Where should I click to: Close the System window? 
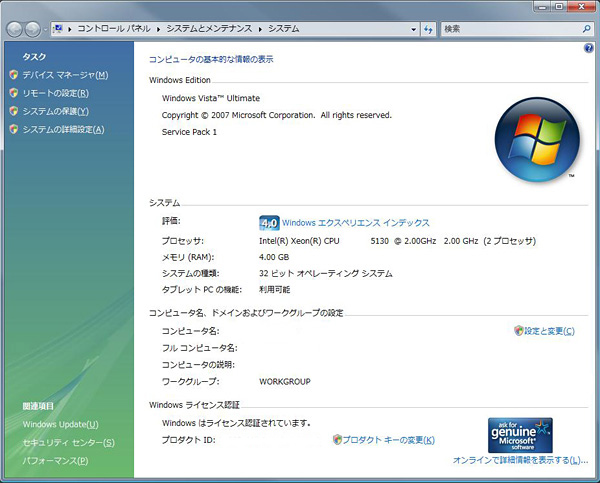[x=582, y=7]
